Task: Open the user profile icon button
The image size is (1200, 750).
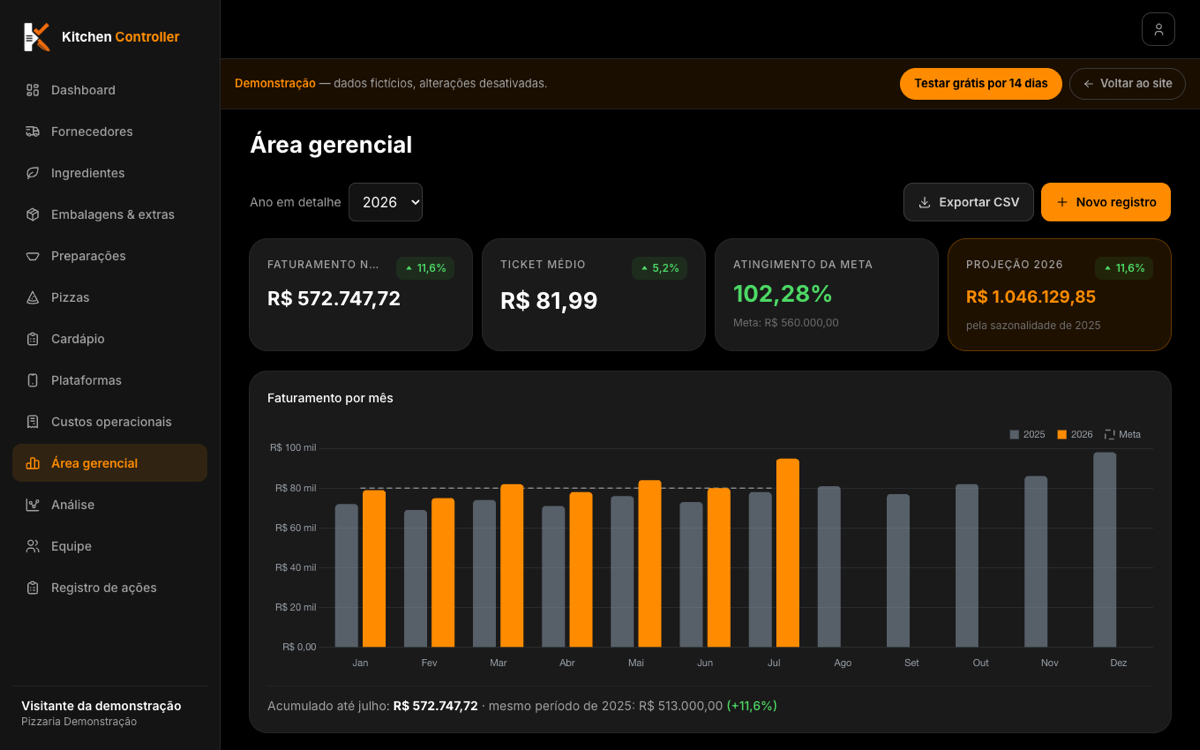Action: pos(1158,29)
